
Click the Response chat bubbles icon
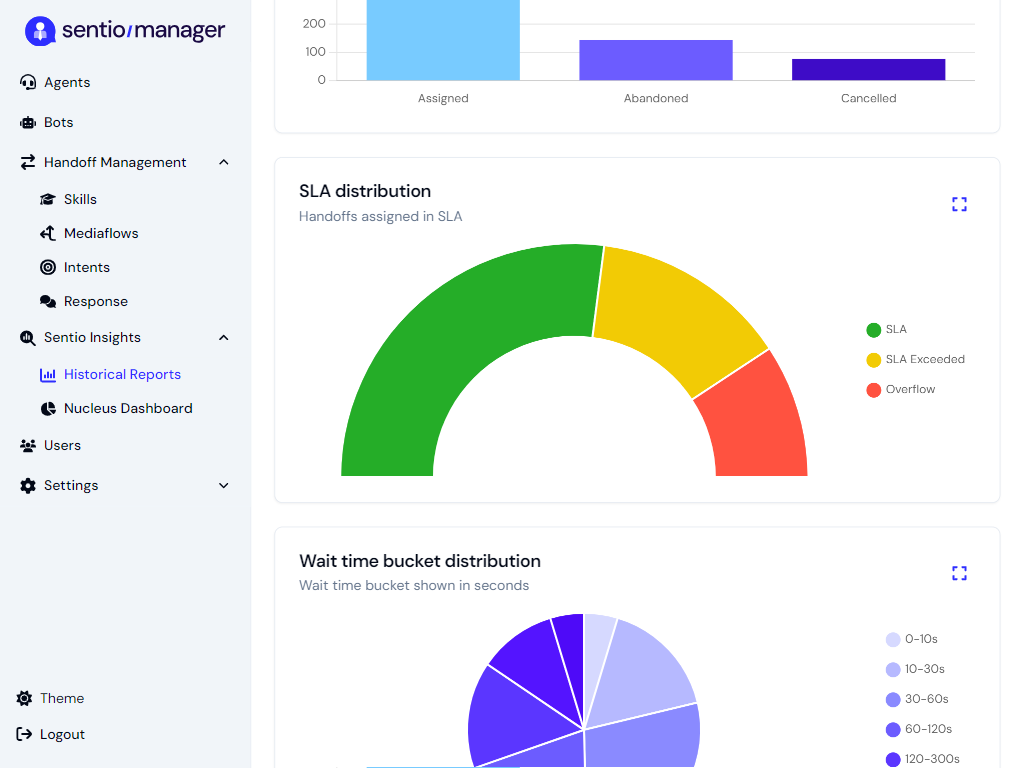[48, 301]
